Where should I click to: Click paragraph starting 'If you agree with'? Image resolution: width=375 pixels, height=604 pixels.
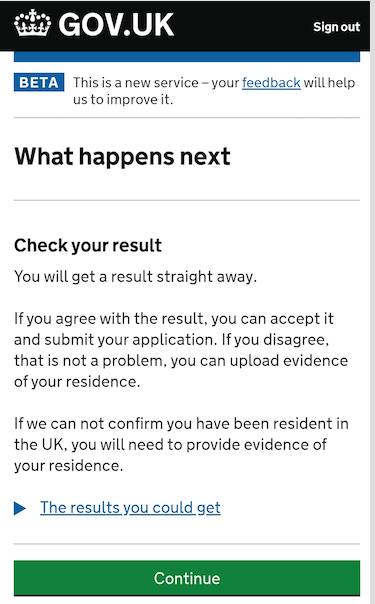pos(181,350)
